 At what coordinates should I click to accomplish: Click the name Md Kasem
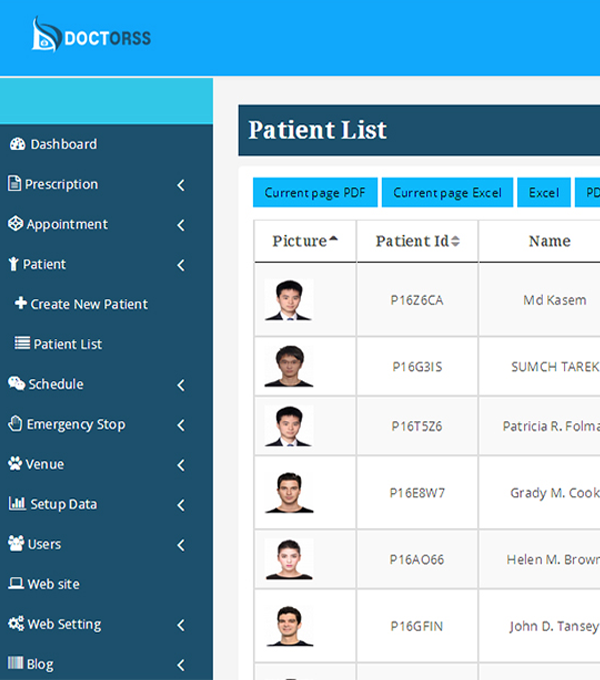(x=554, y=300)
